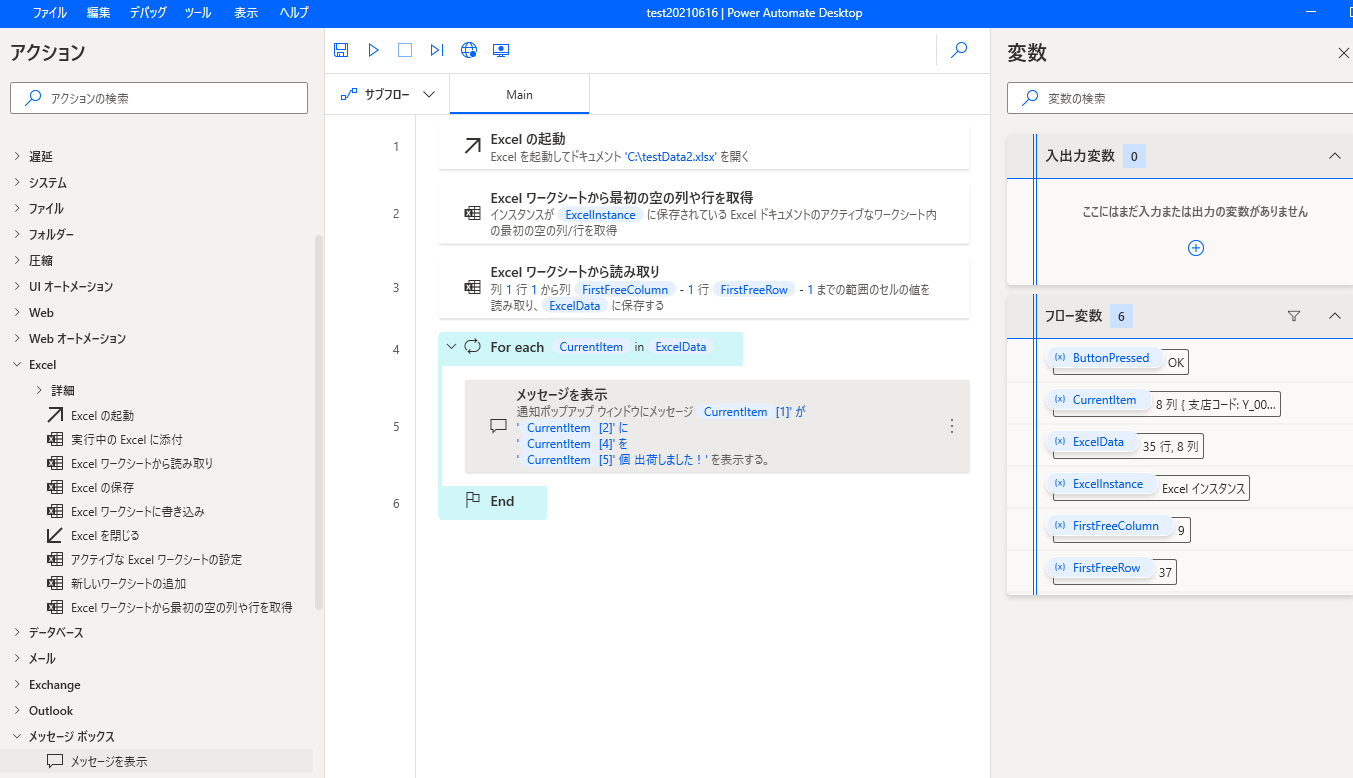Select Excel ワークシートに書き込み action

137,512
